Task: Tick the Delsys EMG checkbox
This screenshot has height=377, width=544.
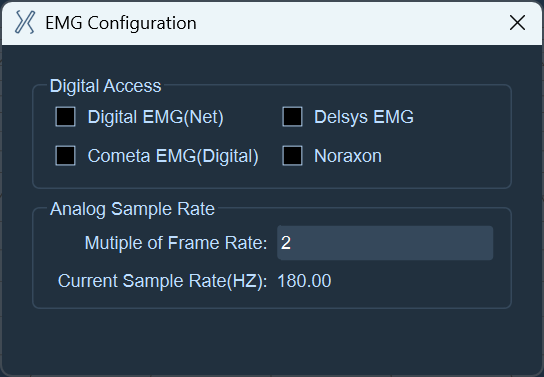Action: click(x=292, y=117)
